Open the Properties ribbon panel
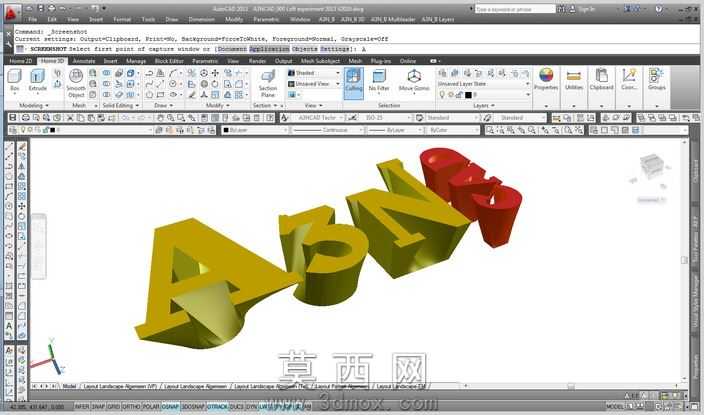This screenshot has width=704, height=415. click(546, 79)
